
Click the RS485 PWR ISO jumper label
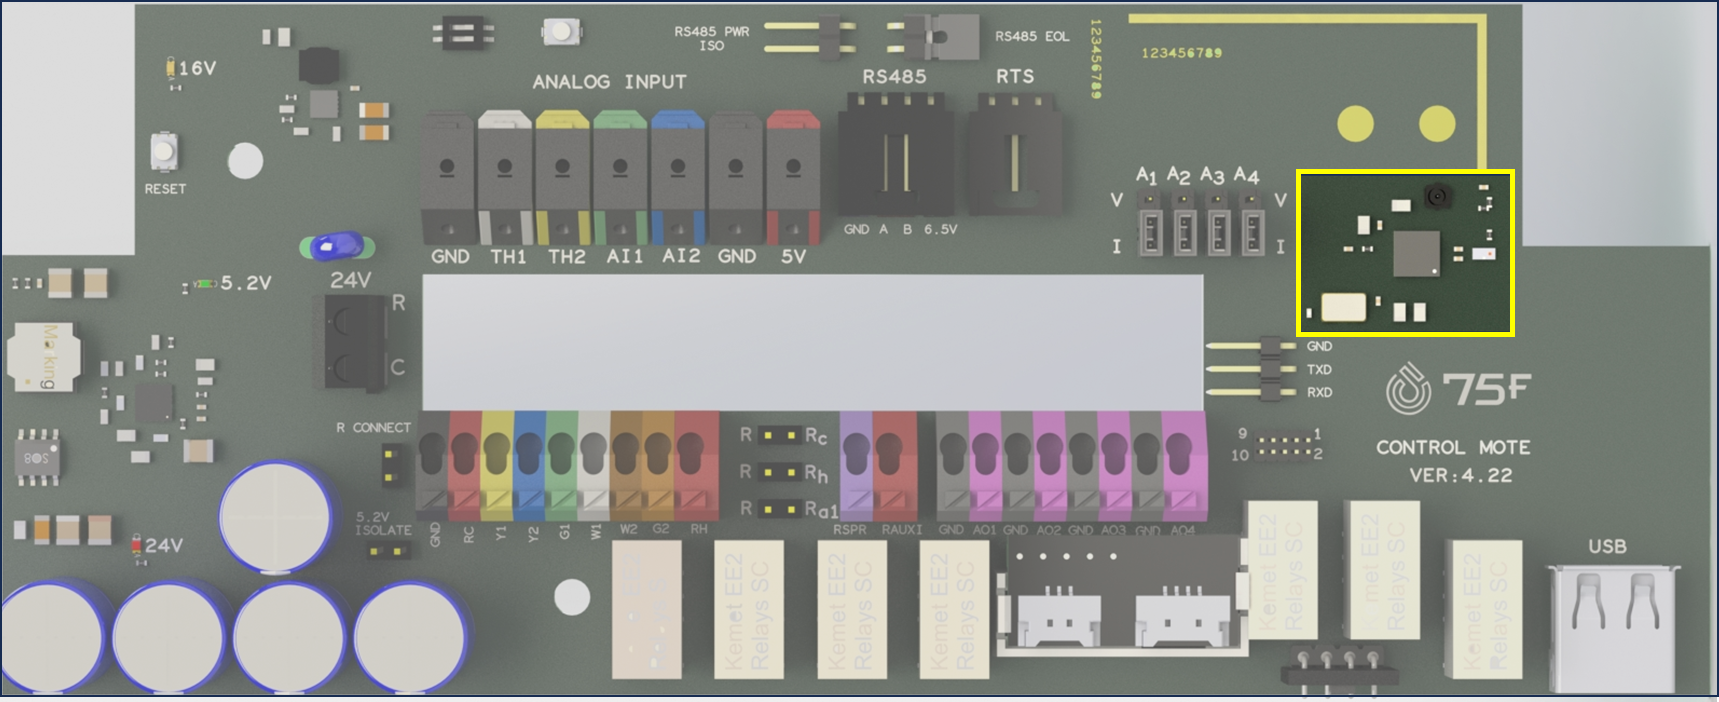[x=711, y=38]
